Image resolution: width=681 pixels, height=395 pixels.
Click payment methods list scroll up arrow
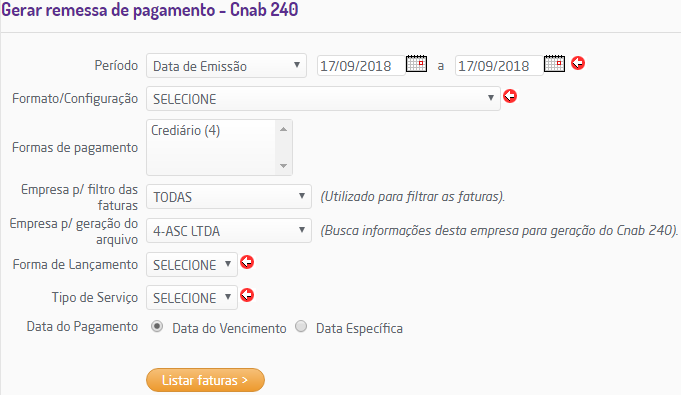(x=284, y=129)
